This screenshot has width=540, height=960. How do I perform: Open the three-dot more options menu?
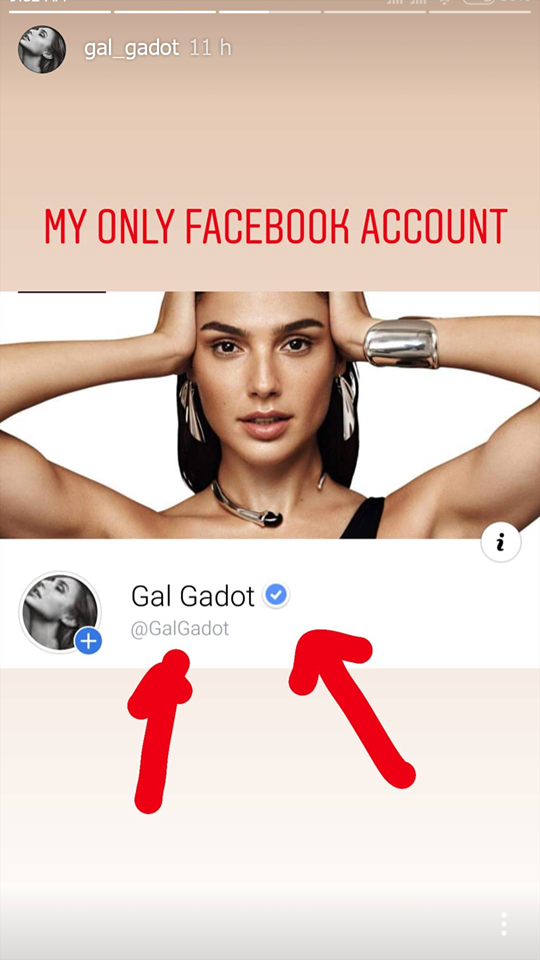tap(503, 923)
